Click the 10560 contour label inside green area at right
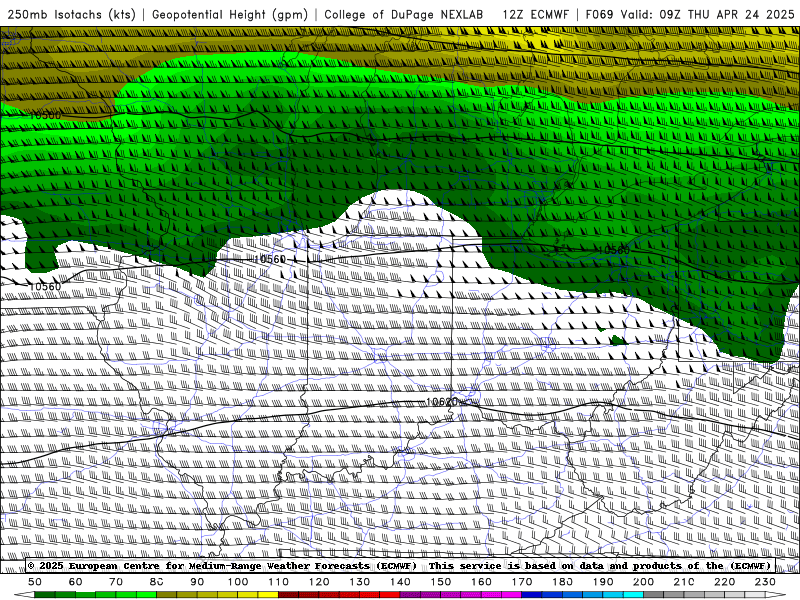Image resolution: width=800 pixels, height=600 pixels. pos(614,251)
